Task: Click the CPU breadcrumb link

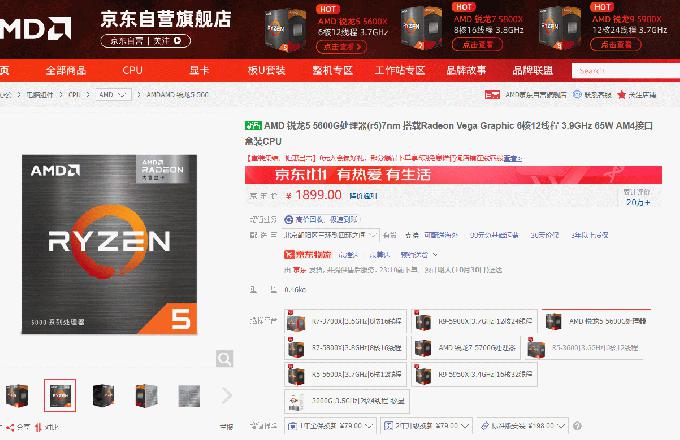Action: pyautogui.click(x=74, y=95)
